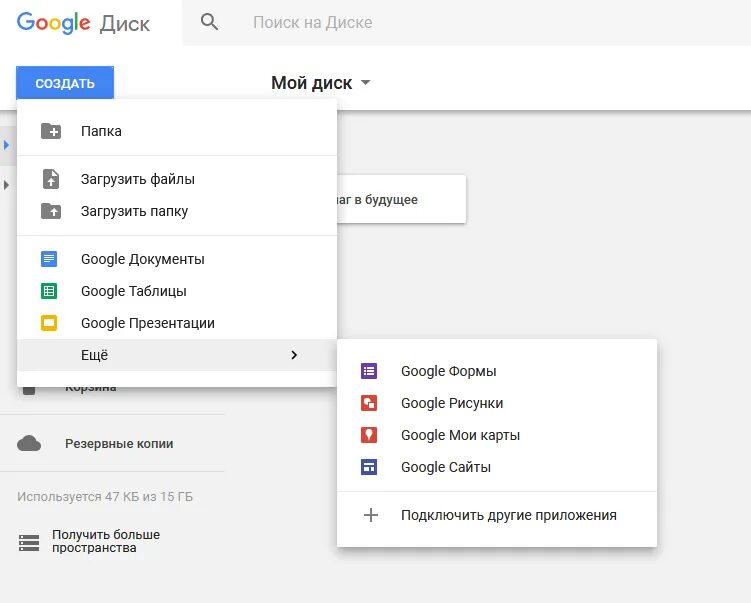Select Загрузить файлы
The height and width of the screenshot is (603, 751).
click(177, 179)
